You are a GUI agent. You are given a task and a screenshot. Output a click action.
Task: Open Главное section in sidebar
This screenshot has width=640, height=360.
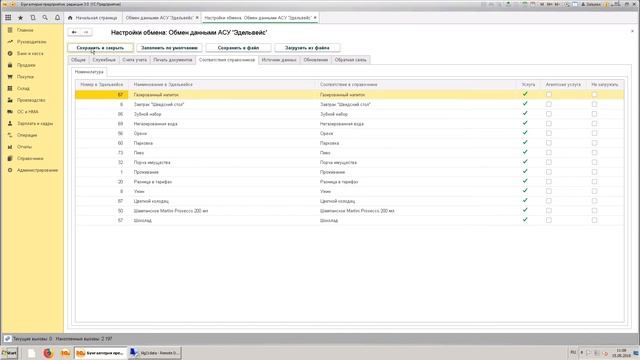(25, 30)
